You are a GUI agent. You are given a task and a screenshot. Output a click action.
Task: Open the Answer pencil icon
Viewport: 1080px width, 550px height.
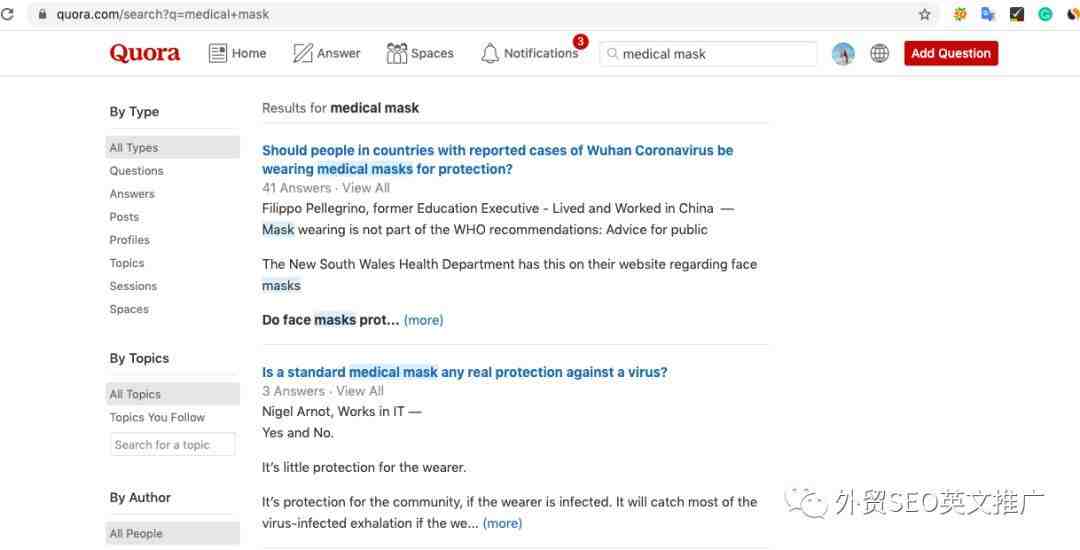click(302, 54)
